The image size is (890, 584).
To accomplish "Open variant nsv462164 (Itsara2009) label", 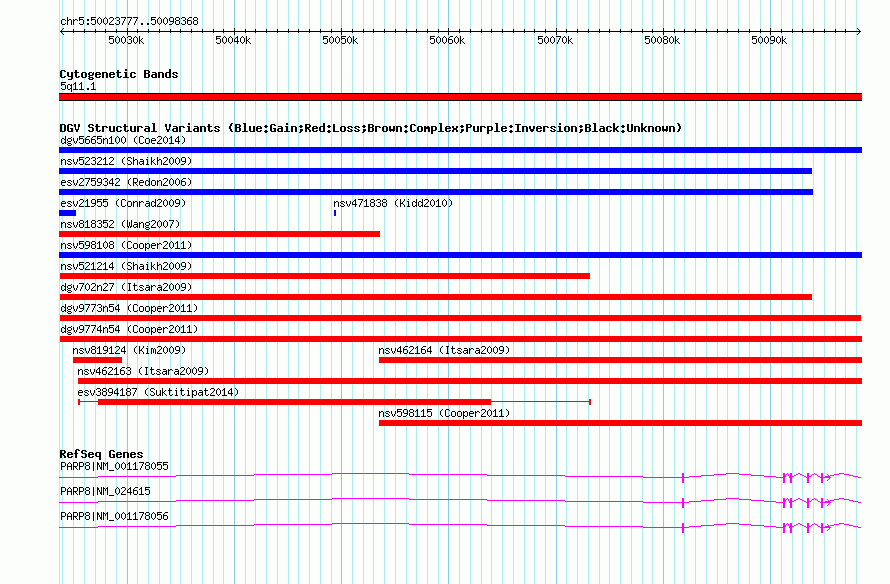I will (x=444, y=350).
